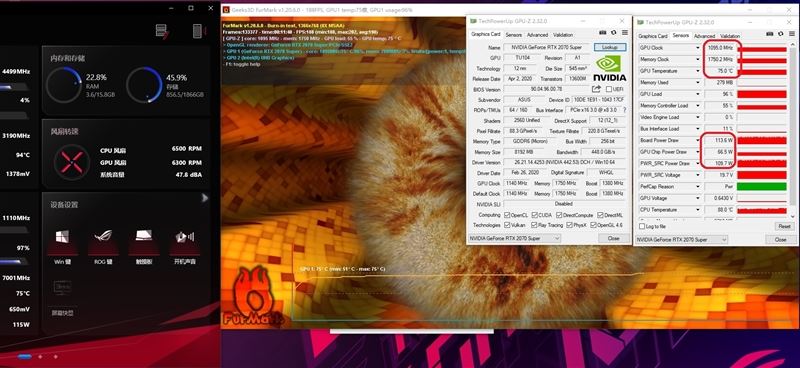800x368 pixels.
Task: Open the PerfCap Reason dropdown arrow
Action: (698, 187)
